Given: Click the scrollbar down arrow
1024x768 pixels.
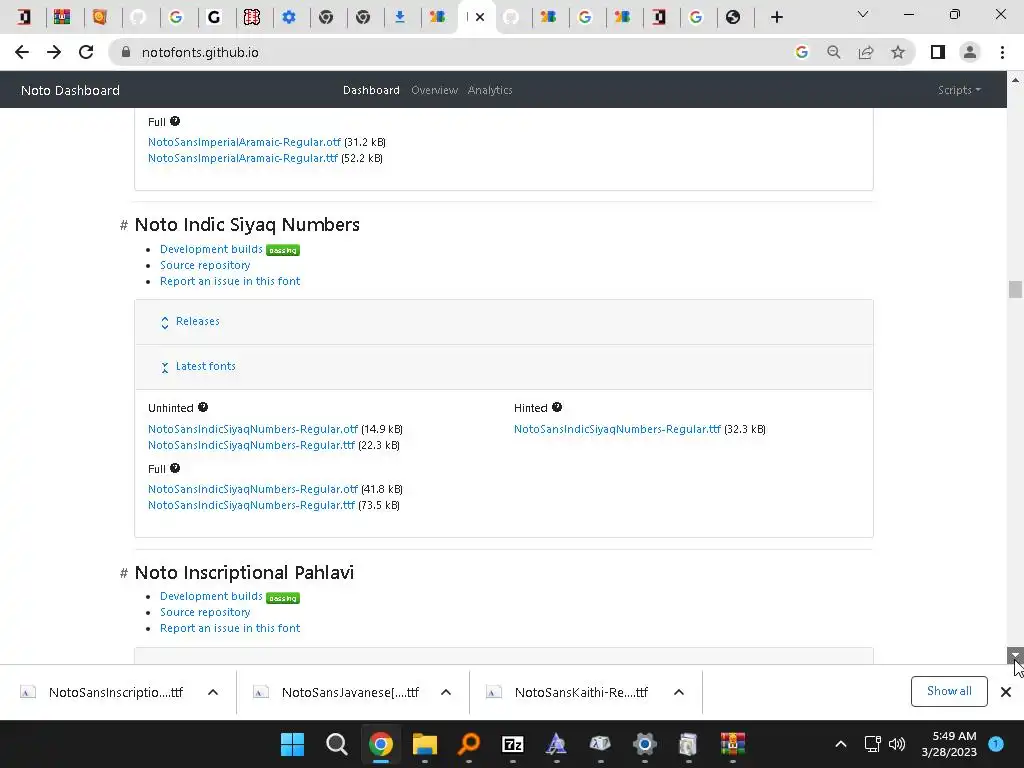Looking at the screenshot, I should (x=1015, y=656).
